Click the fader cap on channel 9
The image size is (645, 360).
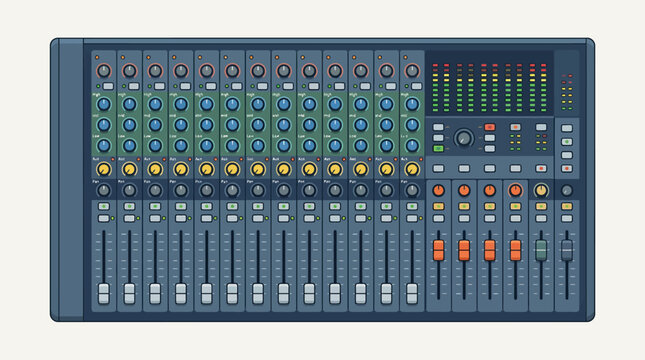pos(309,293)
